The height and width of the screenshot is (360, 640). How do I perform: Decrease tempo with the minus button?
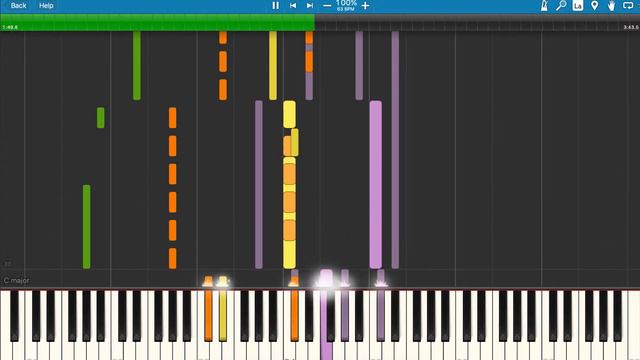point(327,6)
